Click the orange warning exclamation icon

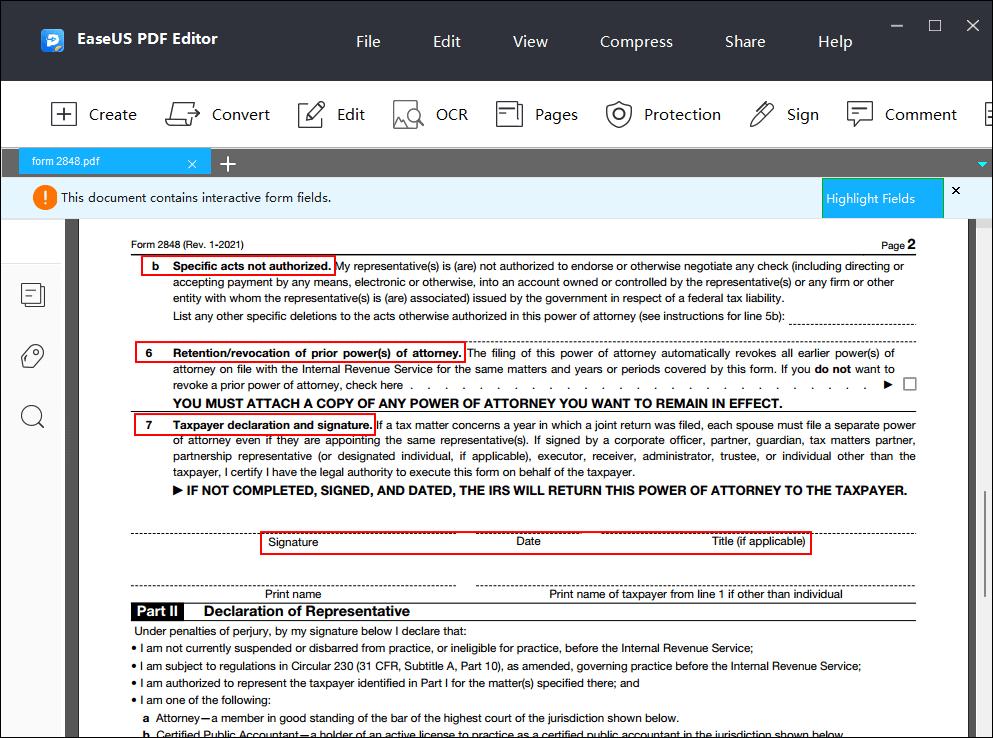point(45,198)
